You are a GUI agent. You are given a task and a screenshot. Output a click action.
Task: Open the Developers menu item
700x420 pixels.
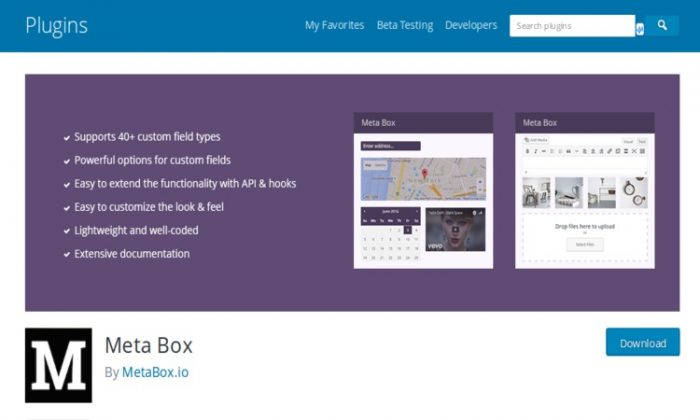(x=471, y=25)
